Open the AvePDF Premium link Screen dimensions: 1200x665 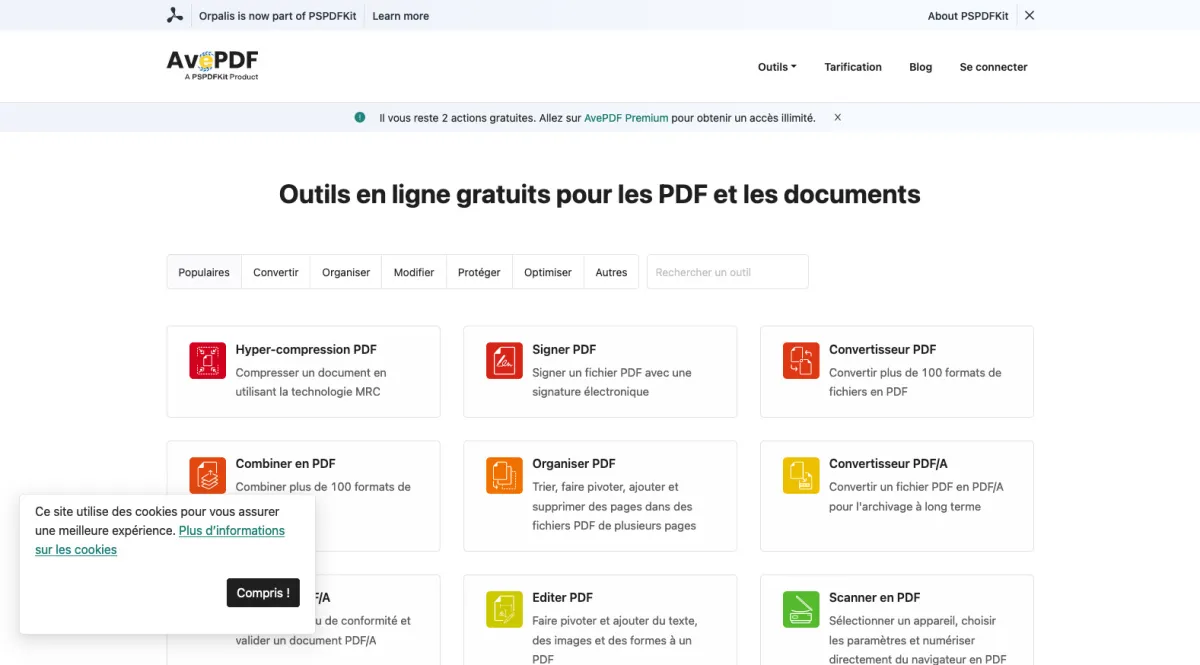[626, 118]
